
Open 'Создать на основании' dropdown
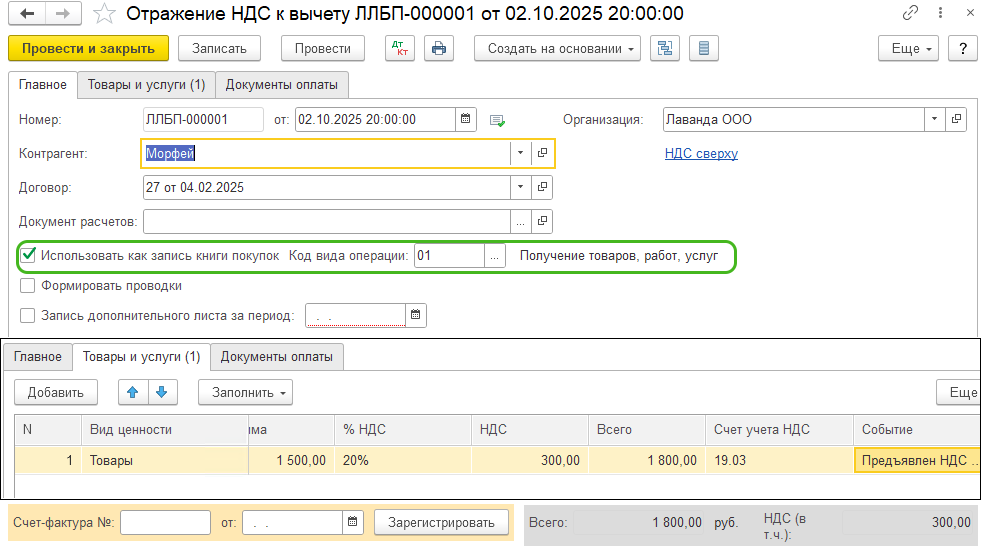coord(557,48)
